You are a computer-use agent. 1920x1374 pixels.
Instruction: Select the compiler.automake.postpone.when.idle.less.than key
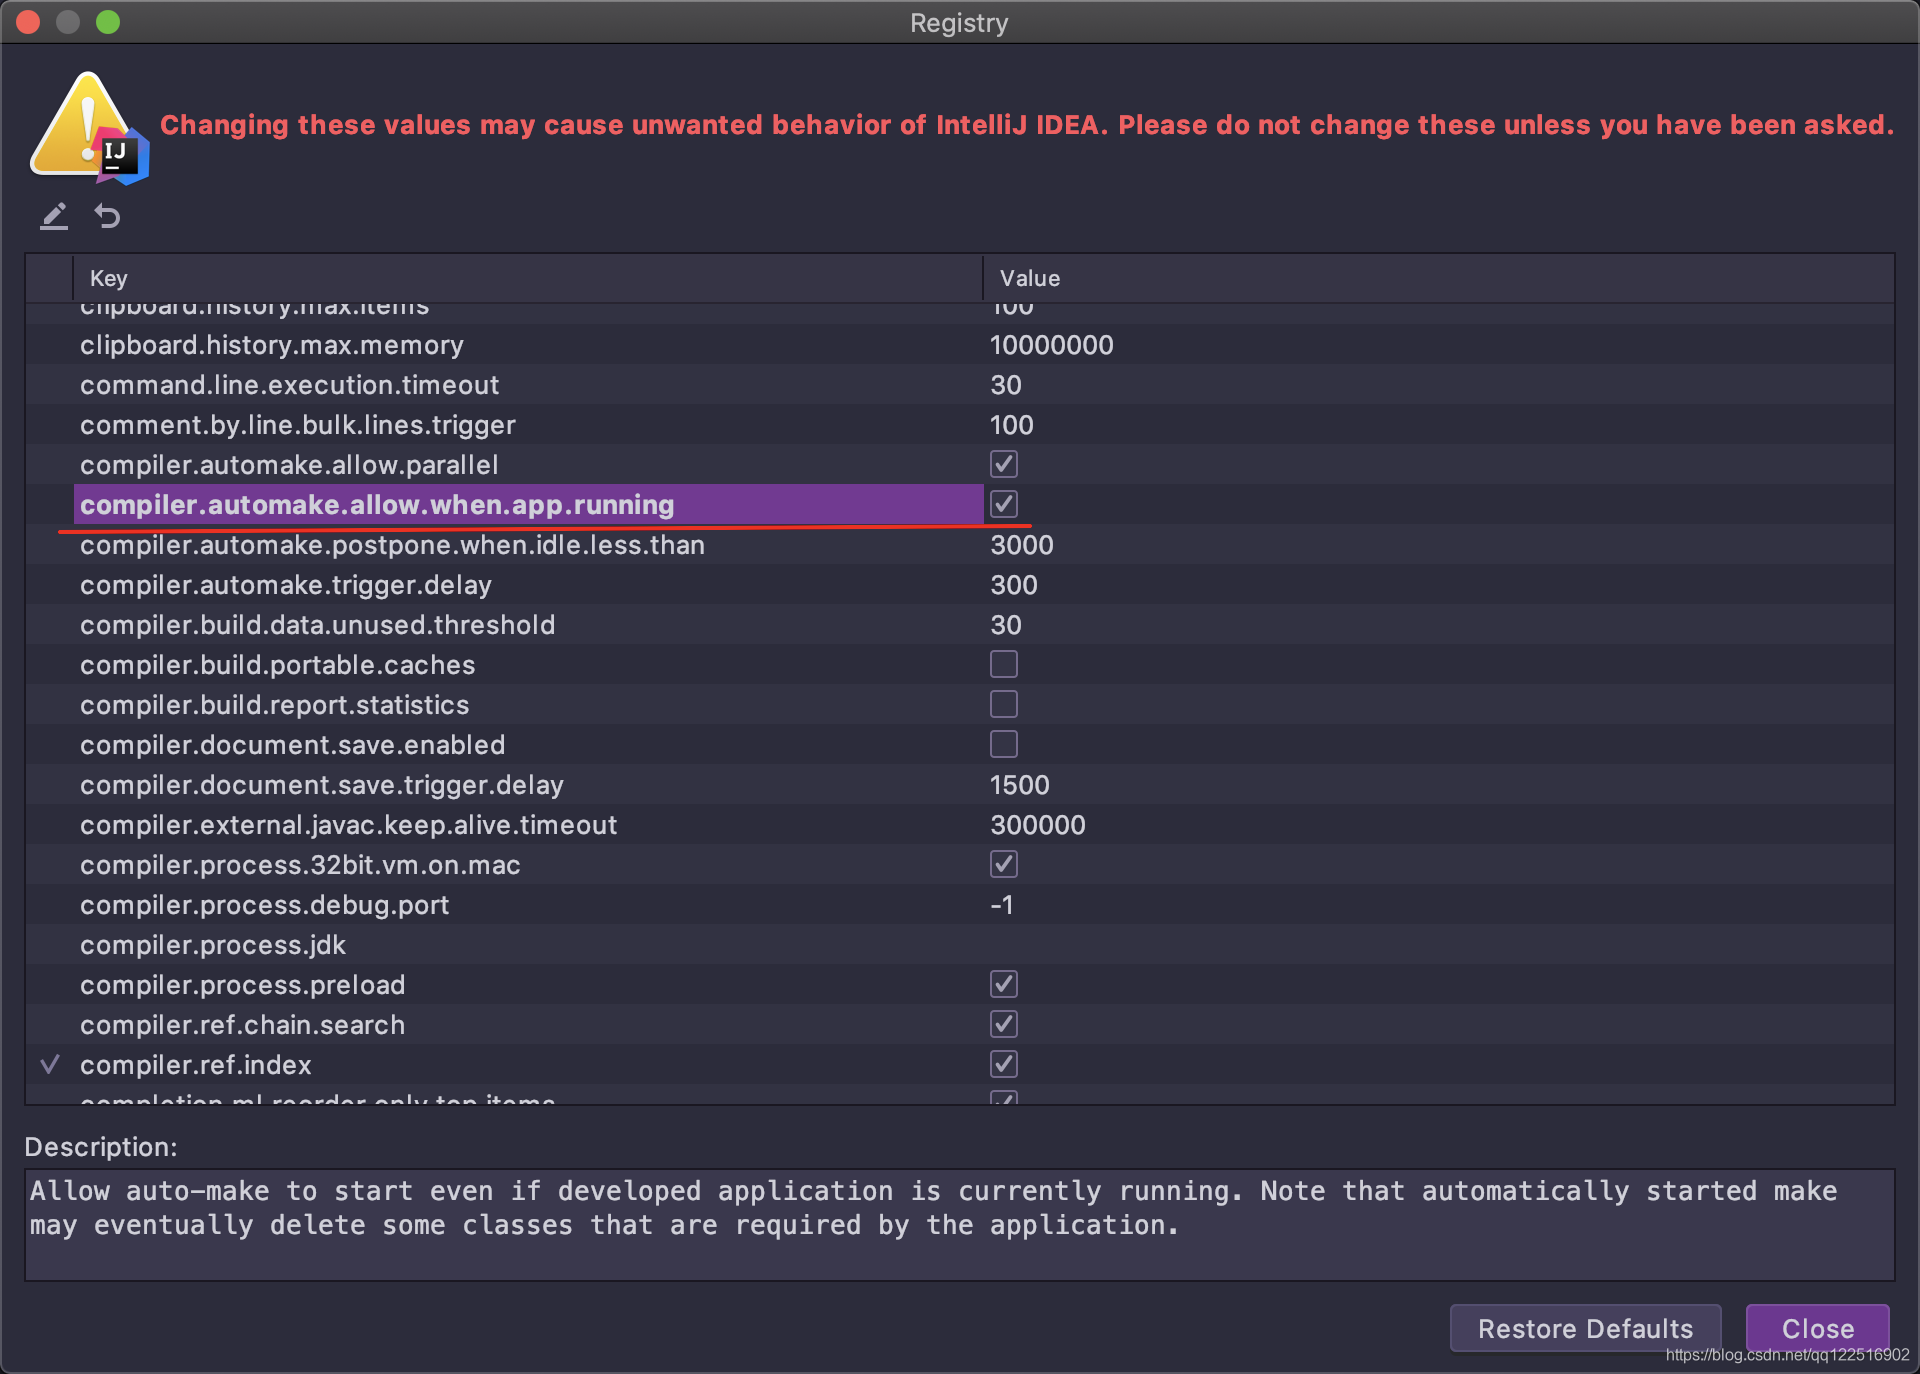392,545
